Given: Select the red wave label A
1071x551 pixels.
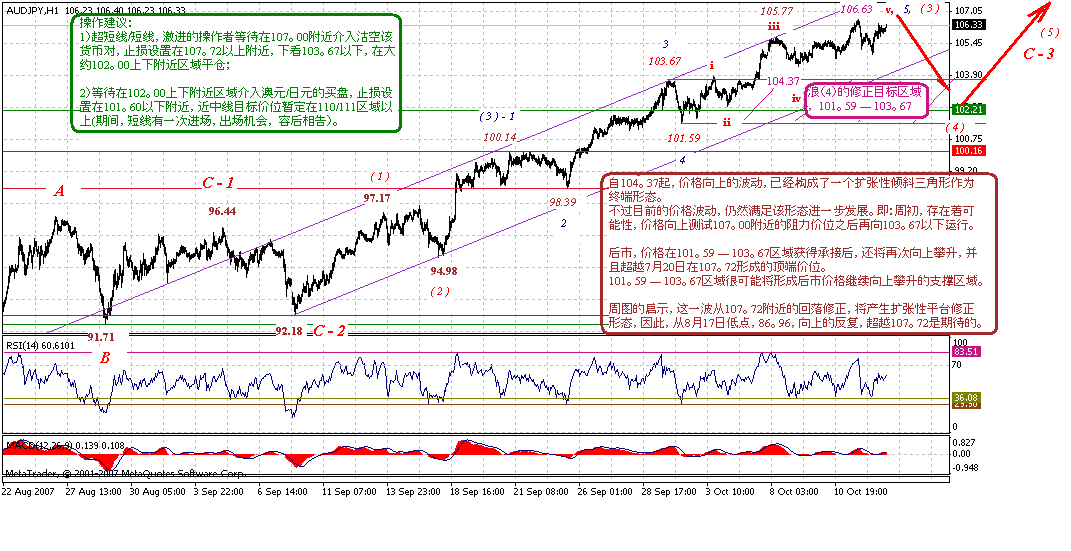Looking at the screenshot, I should pos(59,192).
